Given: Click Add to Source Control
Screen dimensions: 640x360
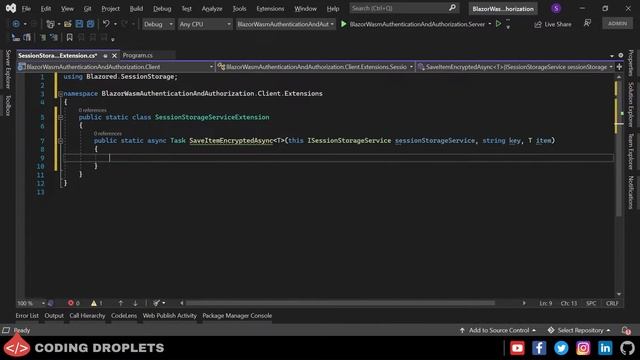Looking at the screenshot, I should point(498,330).
